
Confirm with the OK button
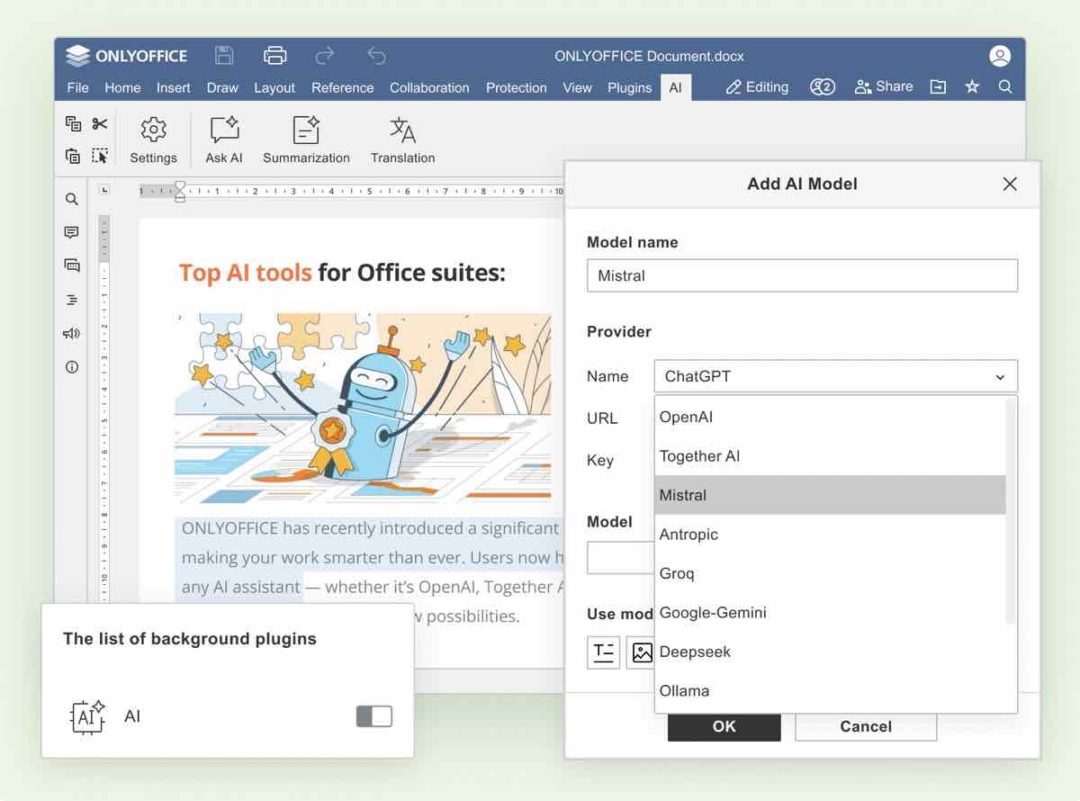pos(723,727)
